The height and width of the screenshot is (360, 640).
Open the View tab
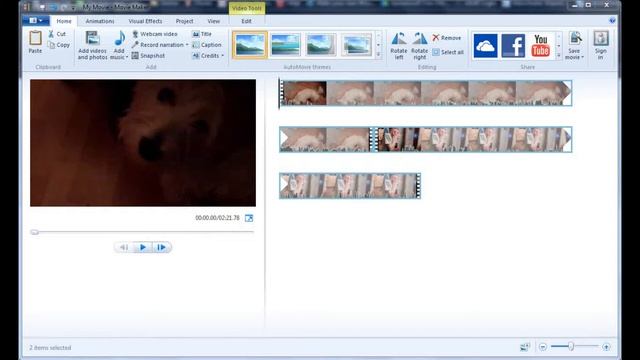(x=213, y=21)
